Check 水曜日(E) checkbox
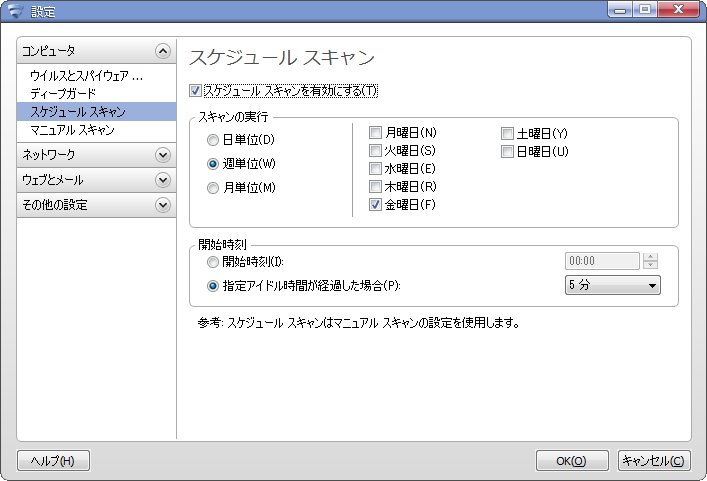Image resolution: width=707 pixels, height=481 pixels. [375, 169]
